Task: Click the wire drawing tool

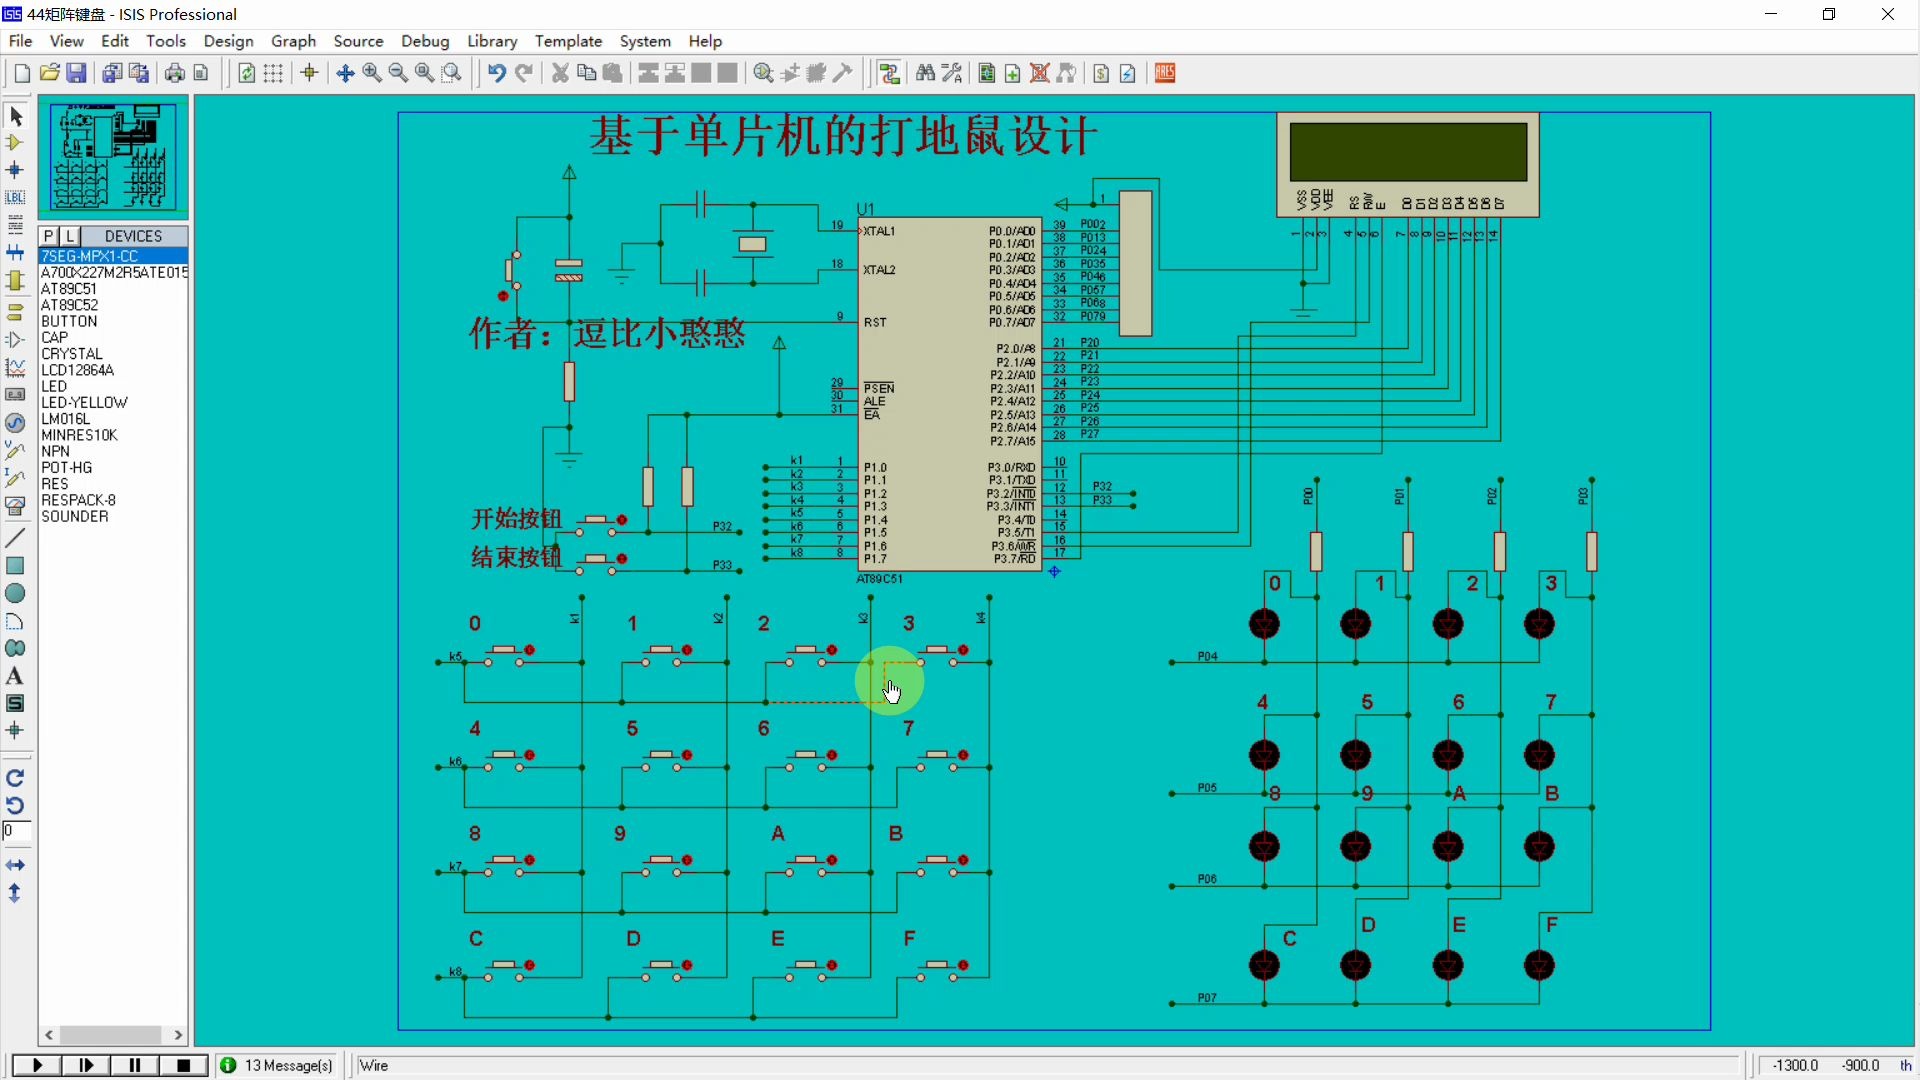Action: coord(15,538)
